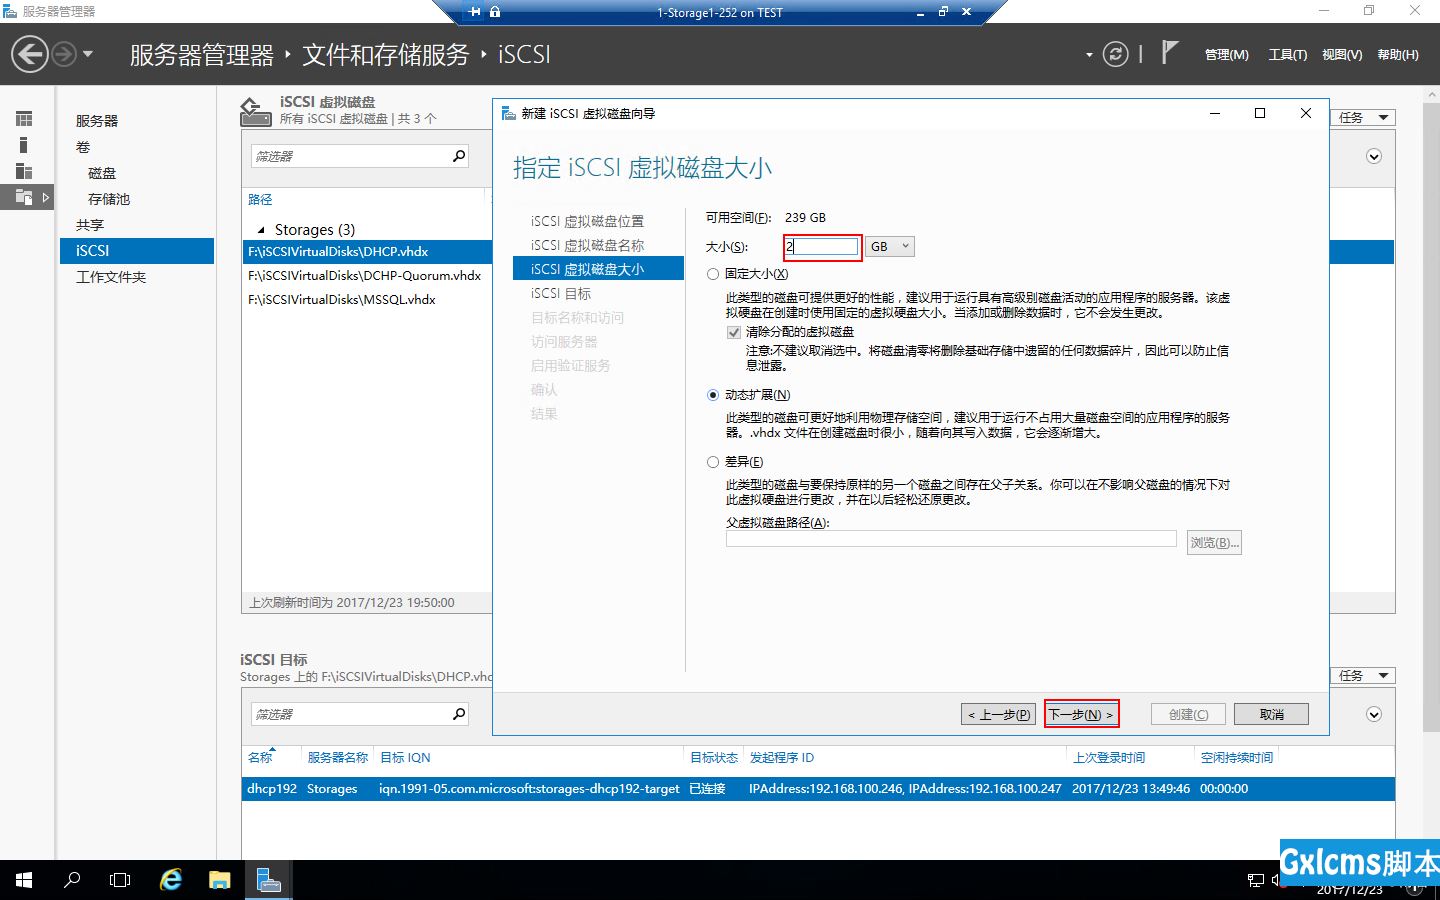Select 差异(E) radio button

pyautogui.click(x=713, y=462)
